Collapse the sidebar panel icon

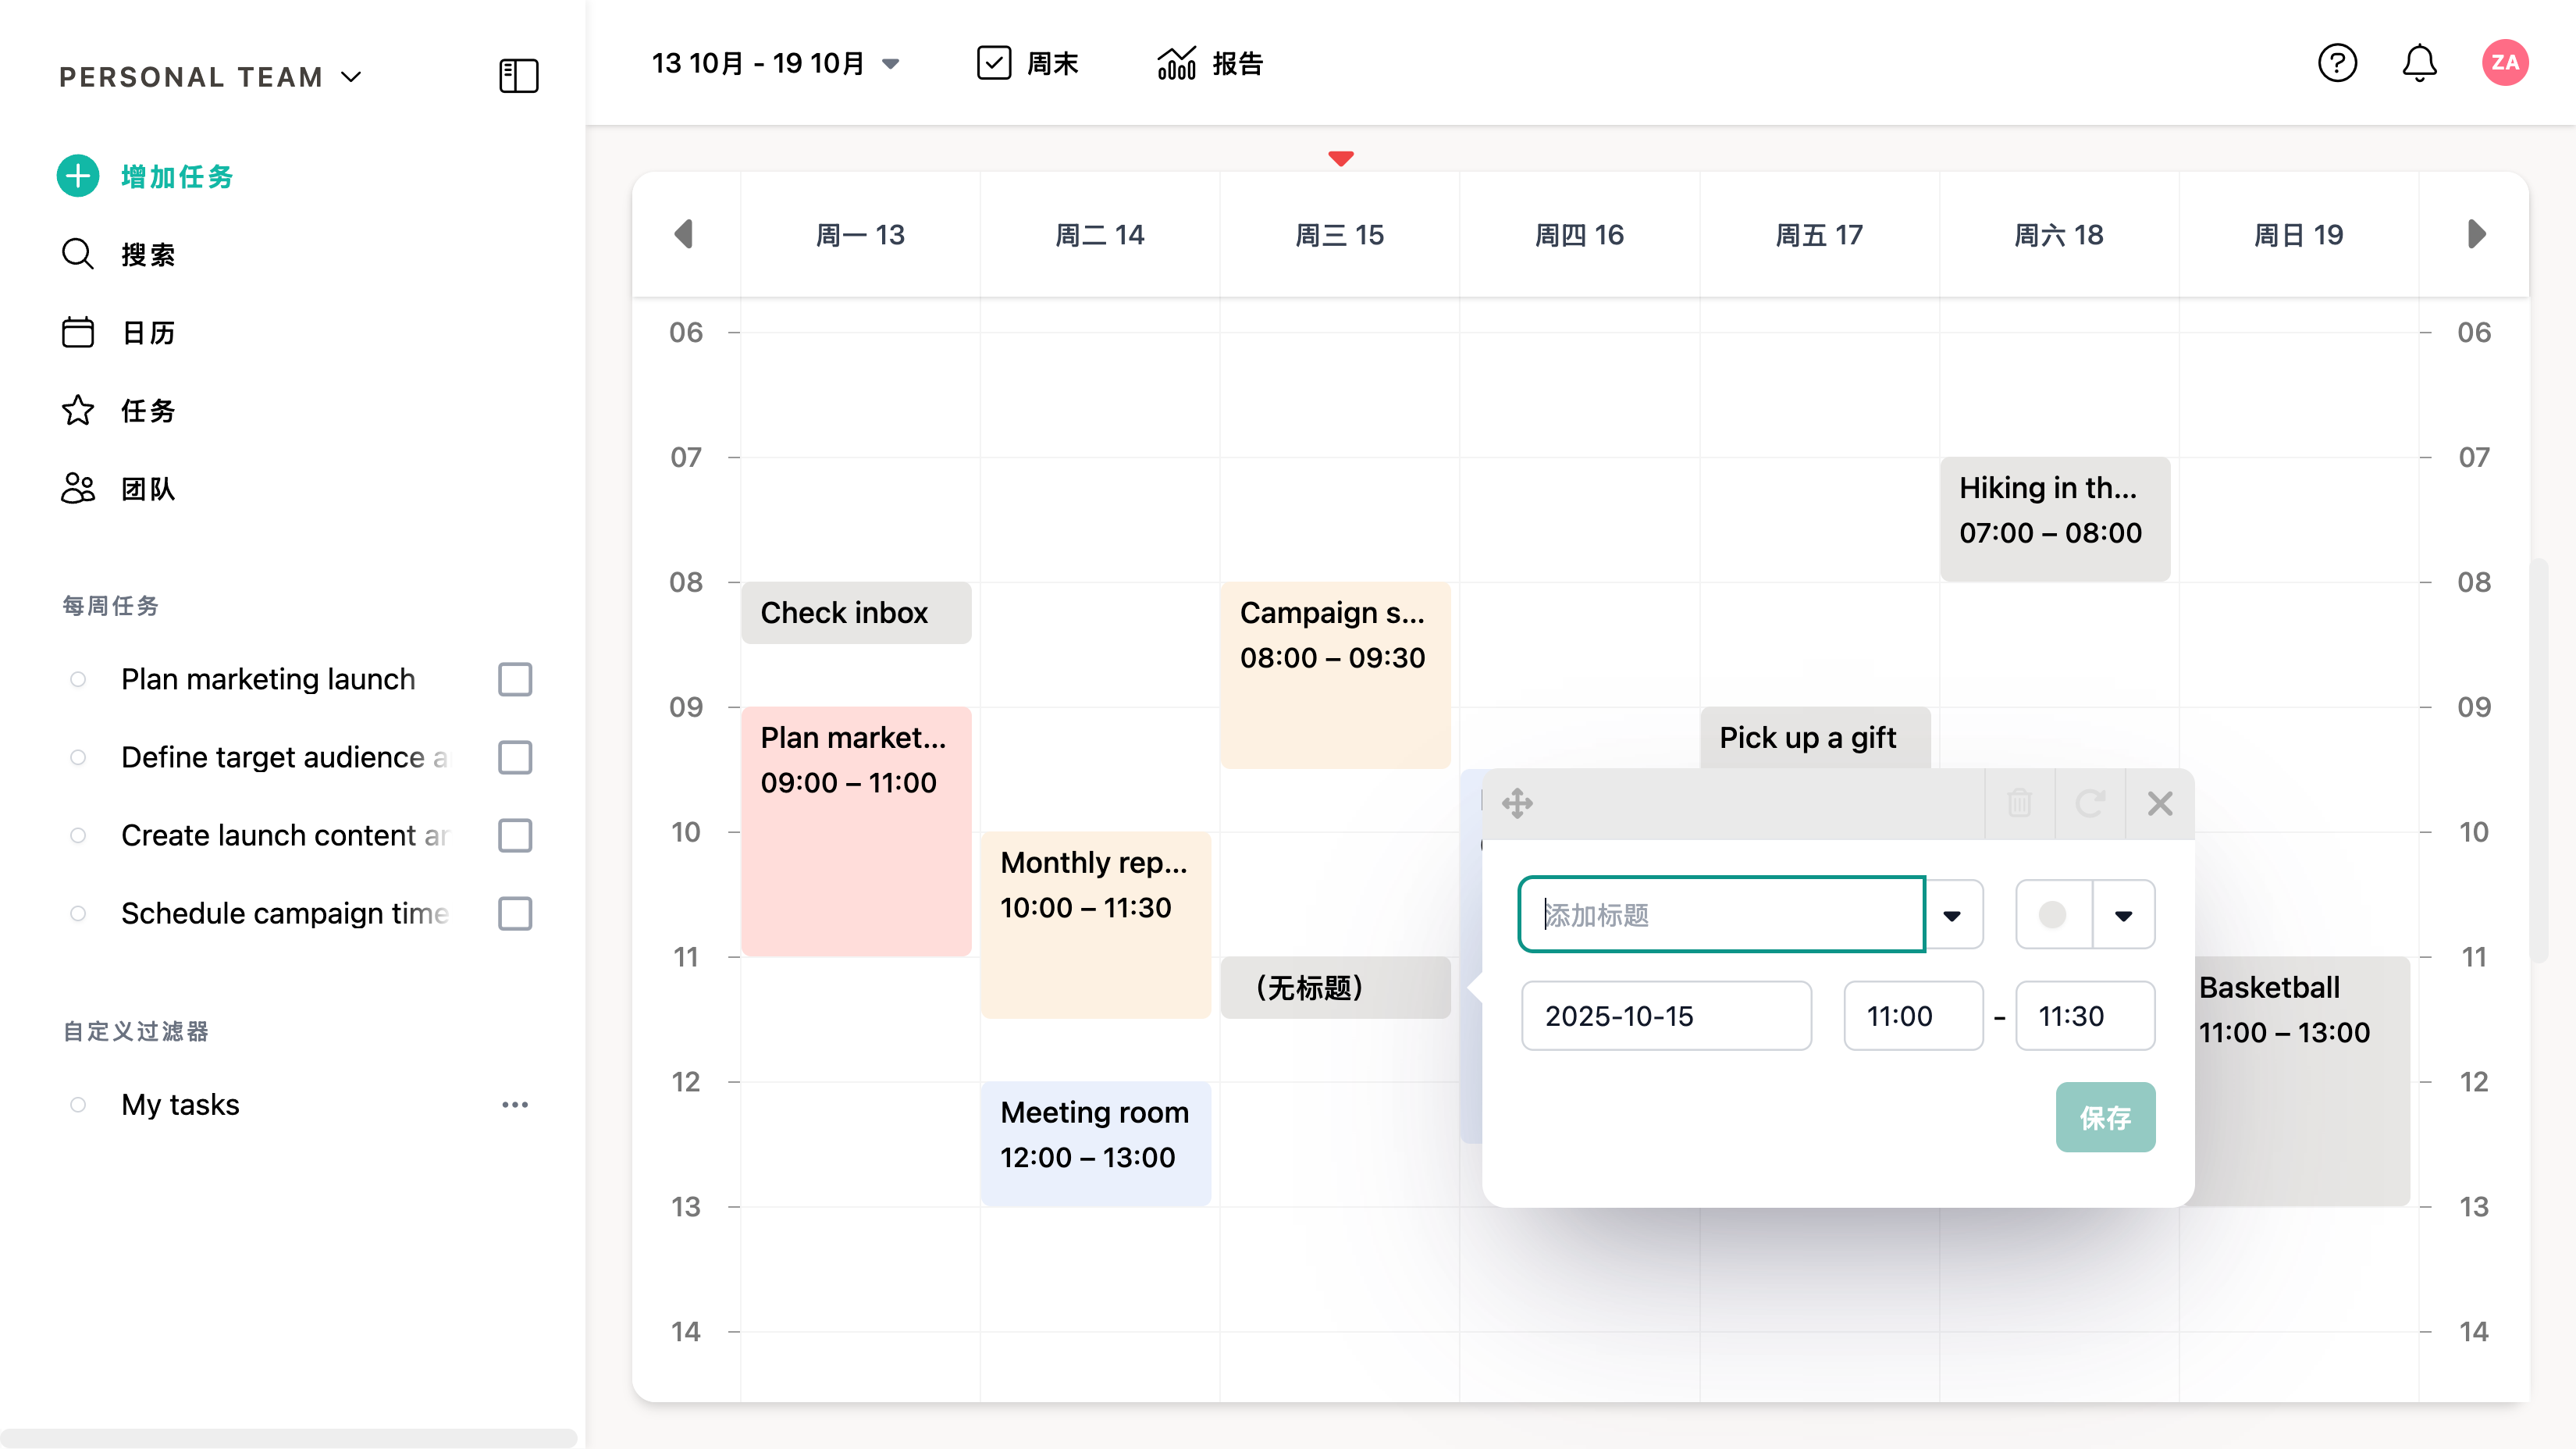coord(518,76)
